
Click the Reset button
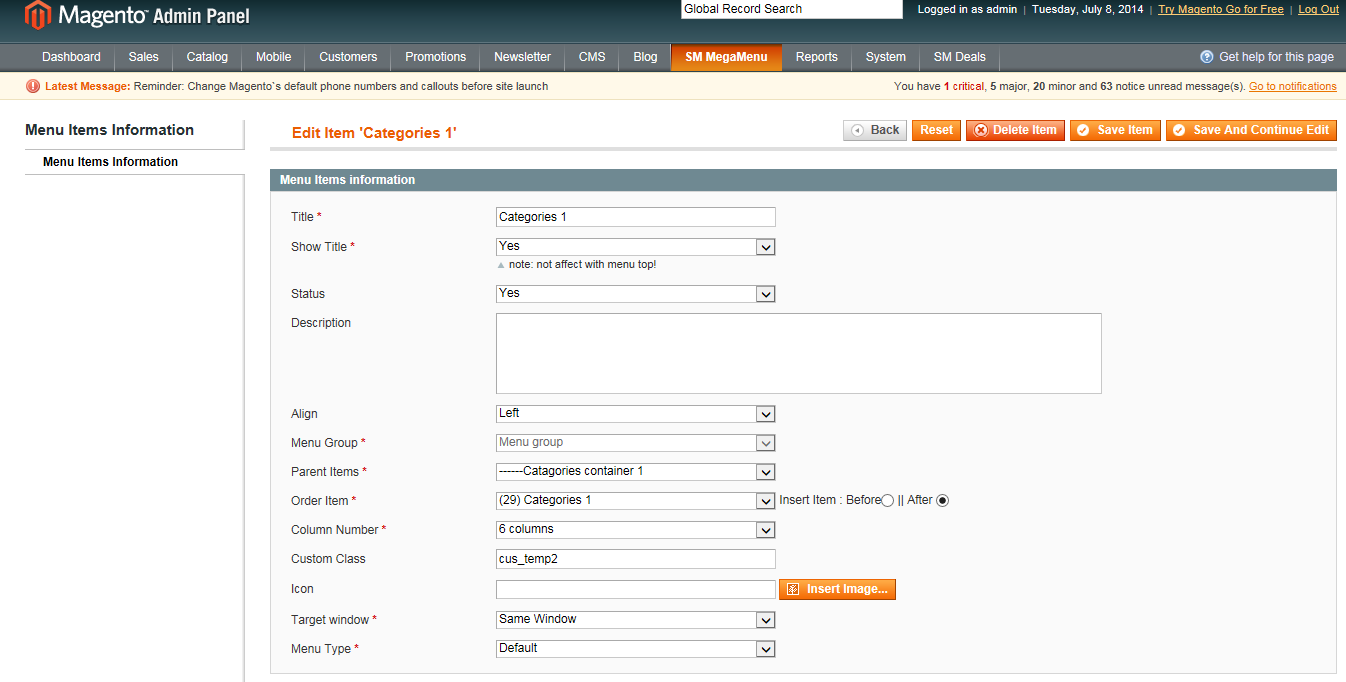click(x=936, y=130)
